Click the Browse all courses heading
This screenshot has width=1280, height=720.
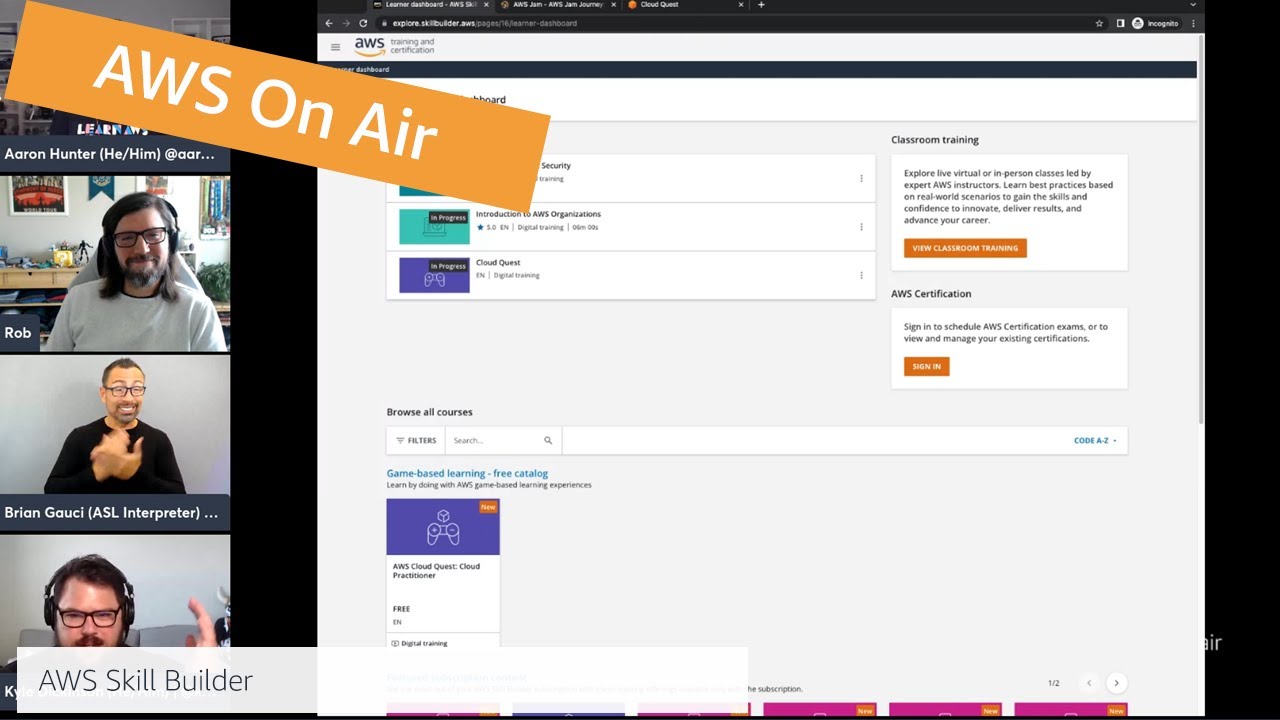429,412
